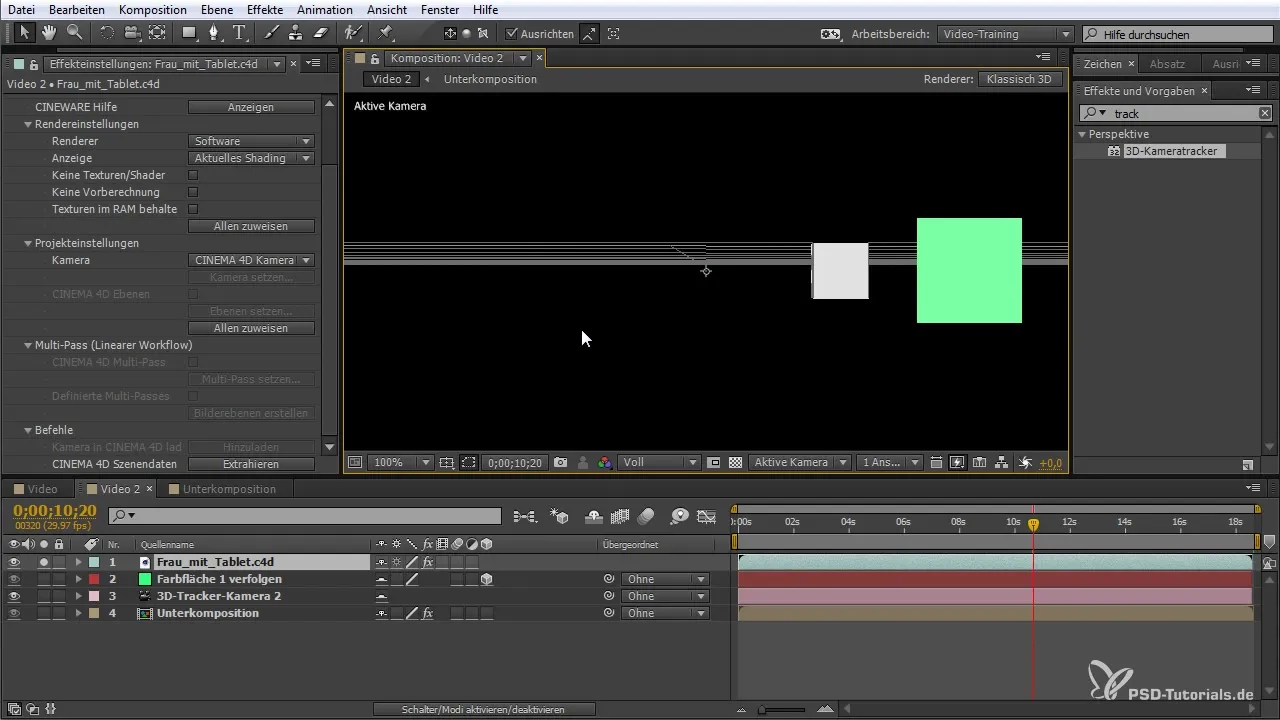The height and width of the screenshot is (720, 1280).
Task: Select the Zoom magnifier tool
Action: click(x=74, y=33)
